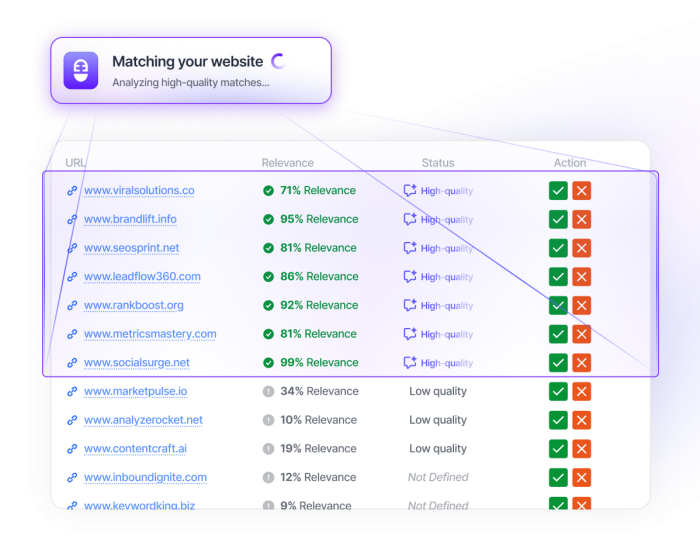The width and height of the screenshot is (700, 546).
Task: Reject www.viralsolutions.co with orange X
Action: 582,191
